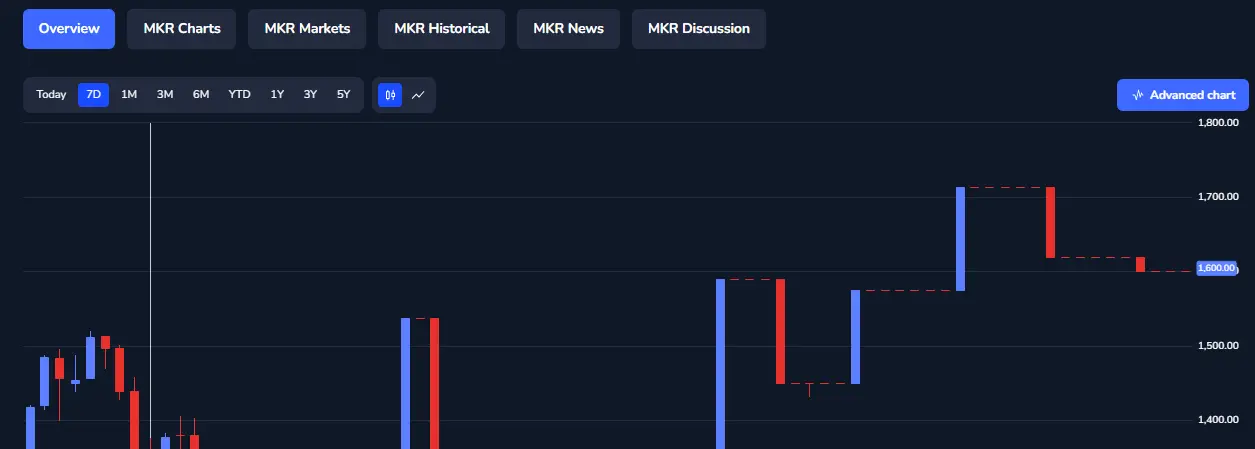Open MKR Historical tab
This screenshot has height=449, width=1255.
point(441,29)
